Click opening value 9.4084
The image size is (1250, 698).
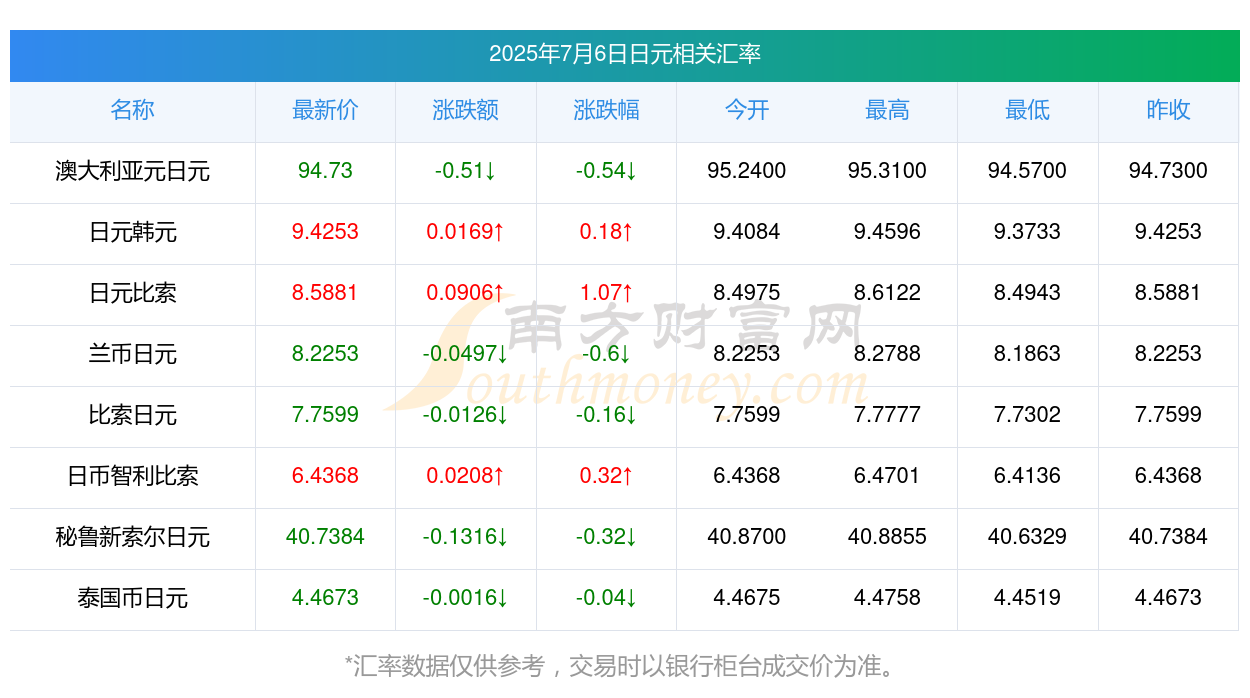coord(747,232)
